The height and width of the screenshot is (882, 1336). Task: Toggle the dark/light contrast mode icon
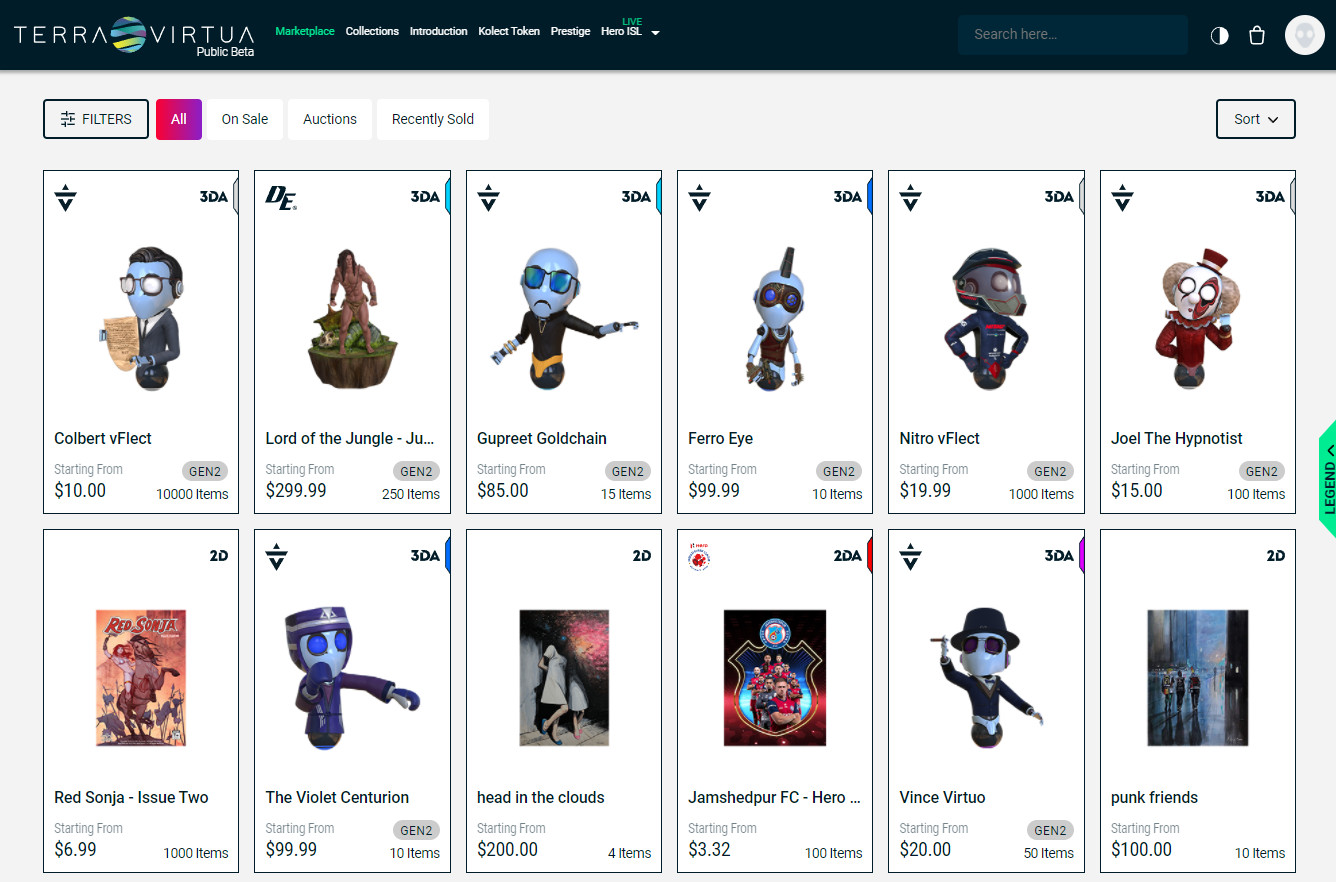coord(1219,35)
